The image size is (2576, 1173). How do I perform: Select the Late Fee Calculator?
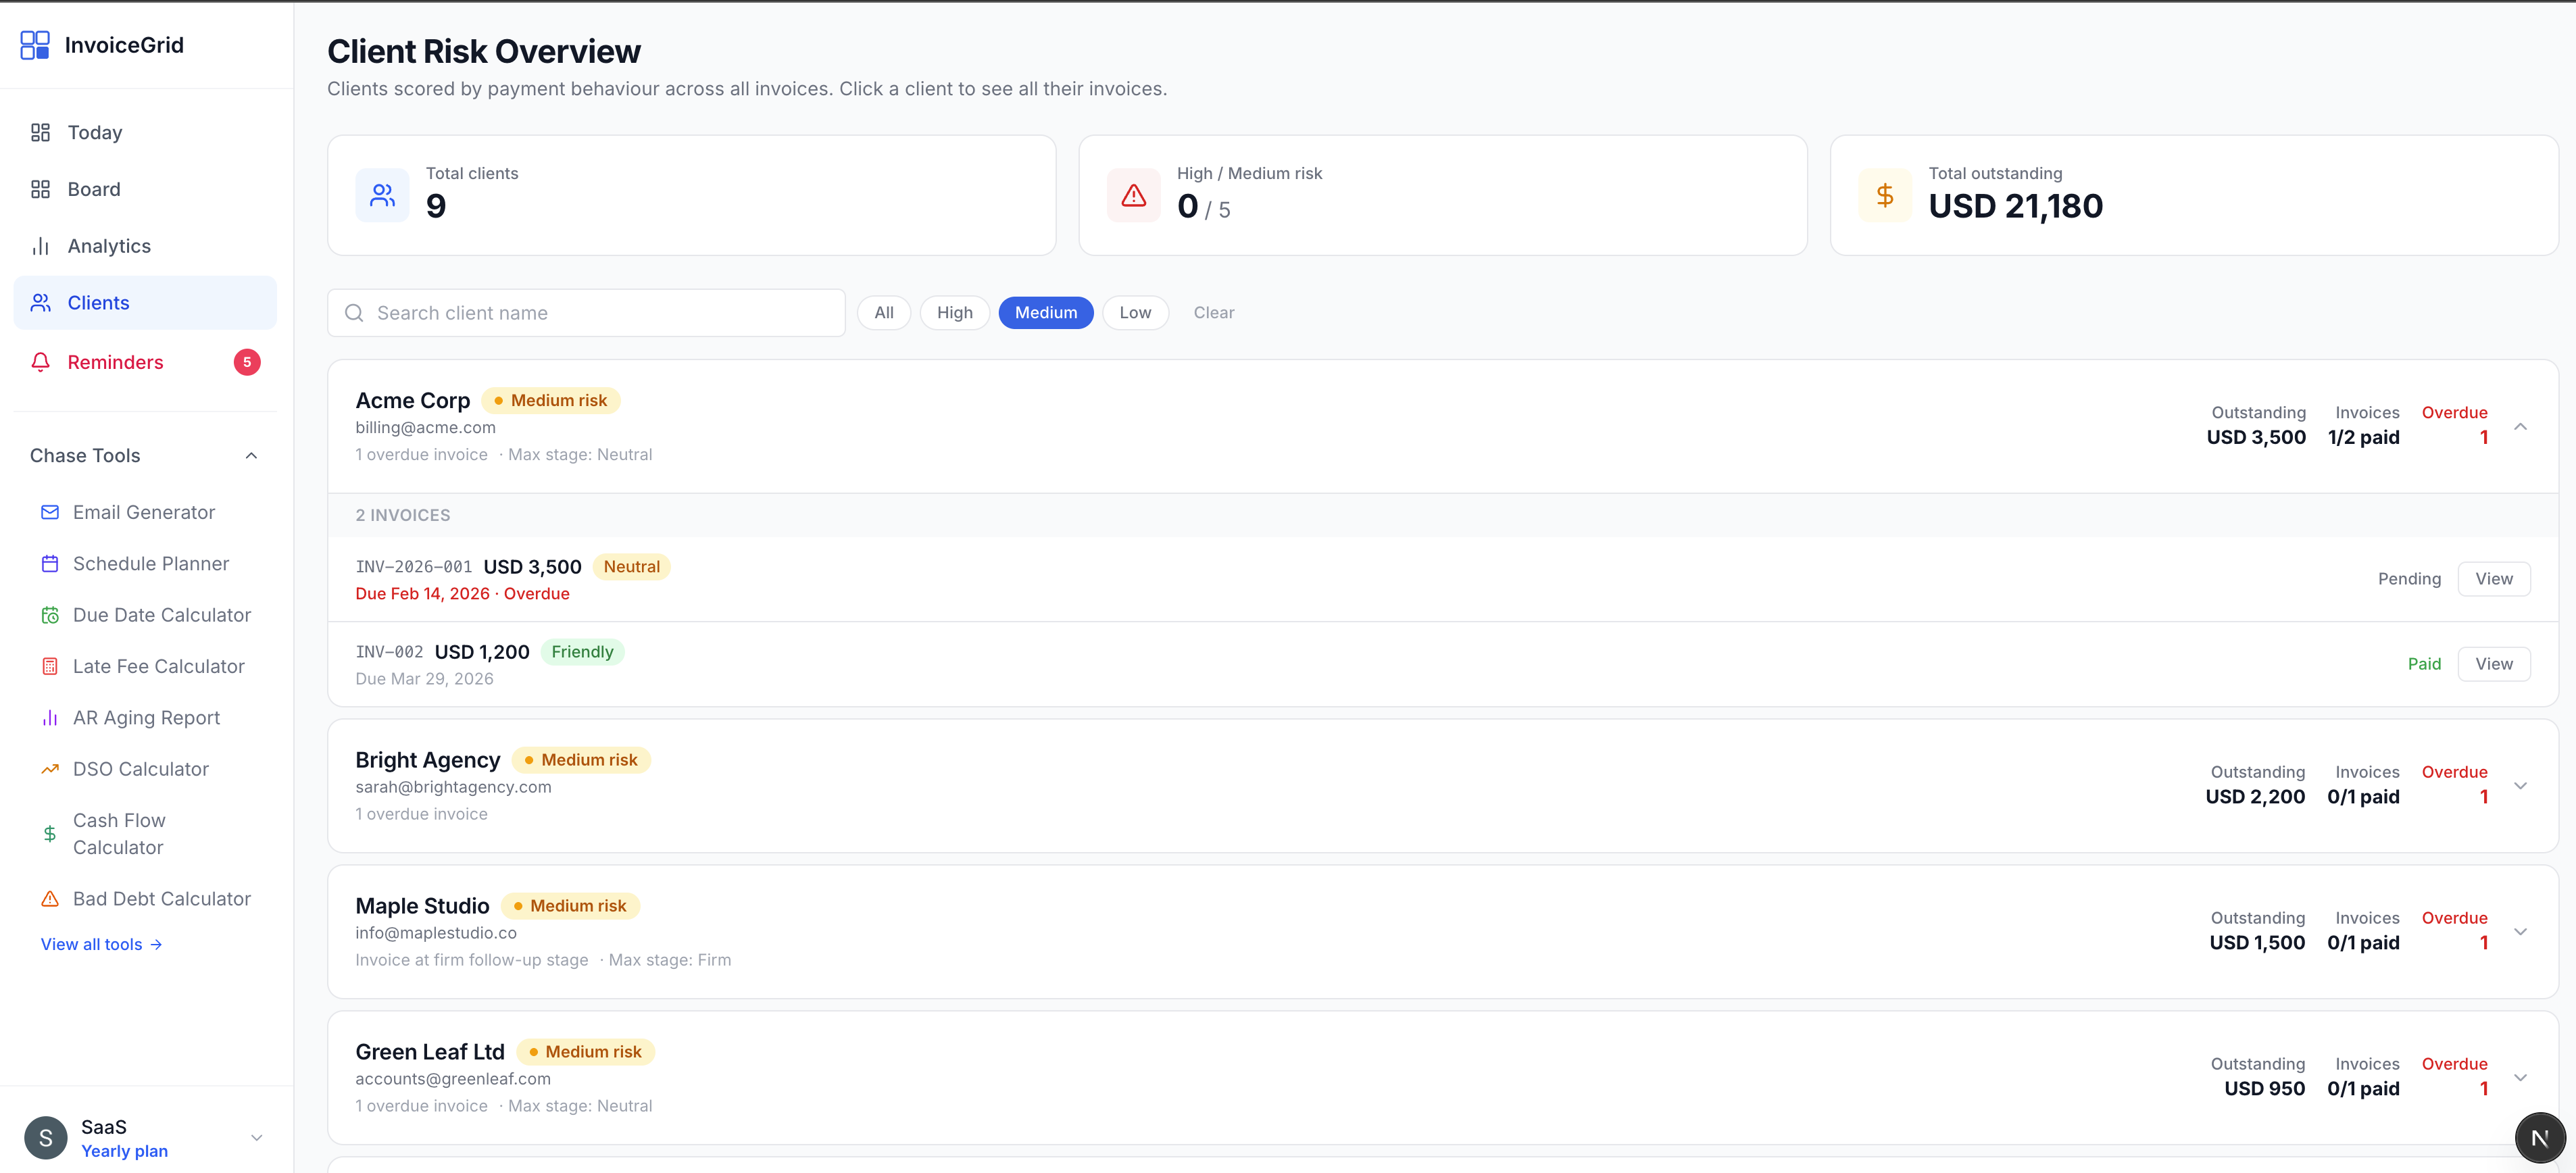(158, 665)
